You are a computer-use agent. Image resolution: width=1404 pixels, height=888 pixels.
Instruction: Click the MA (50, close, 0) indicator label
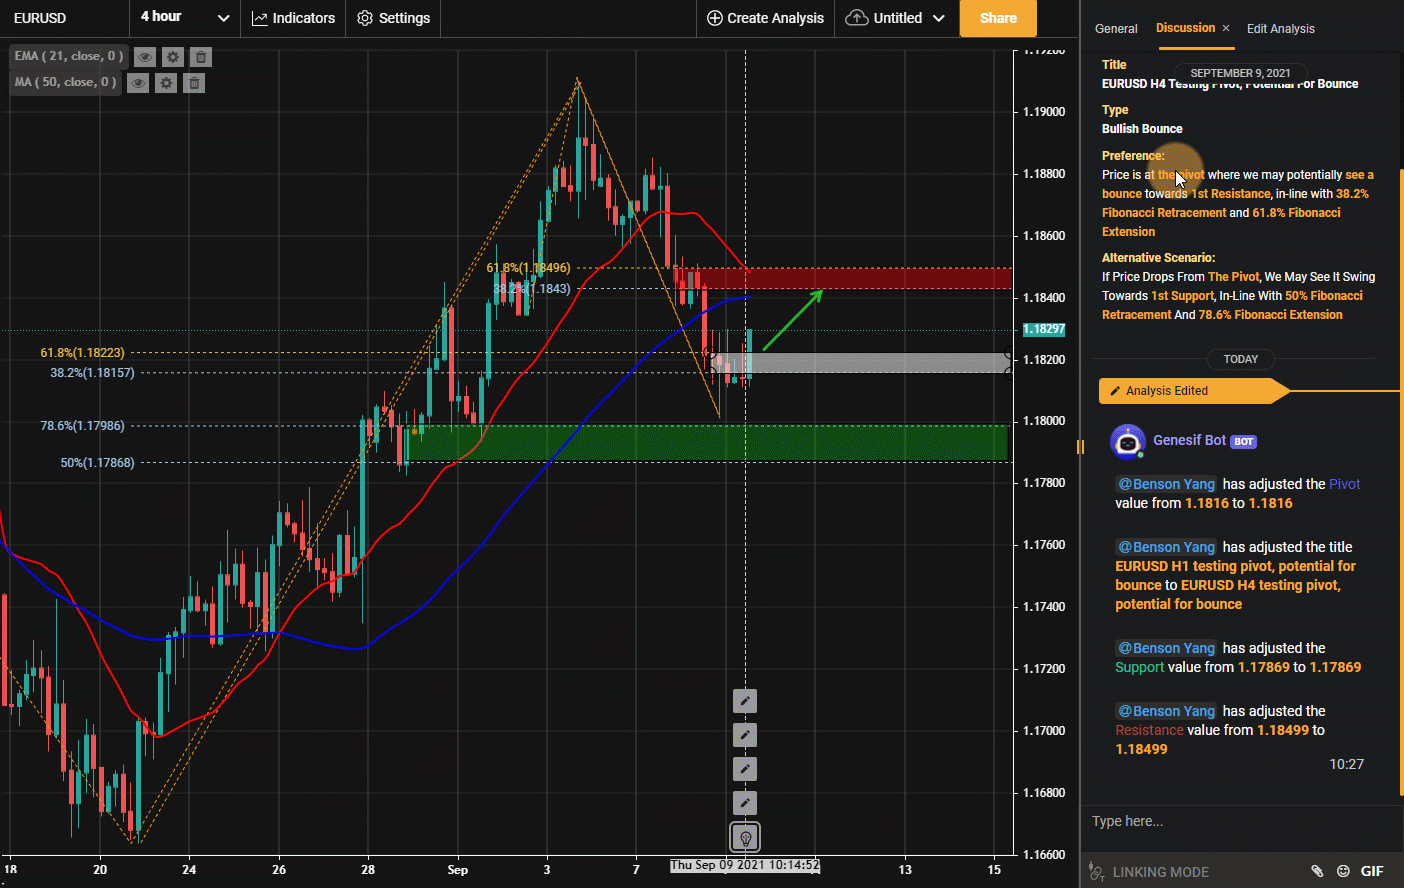click(x=65, y=82)
